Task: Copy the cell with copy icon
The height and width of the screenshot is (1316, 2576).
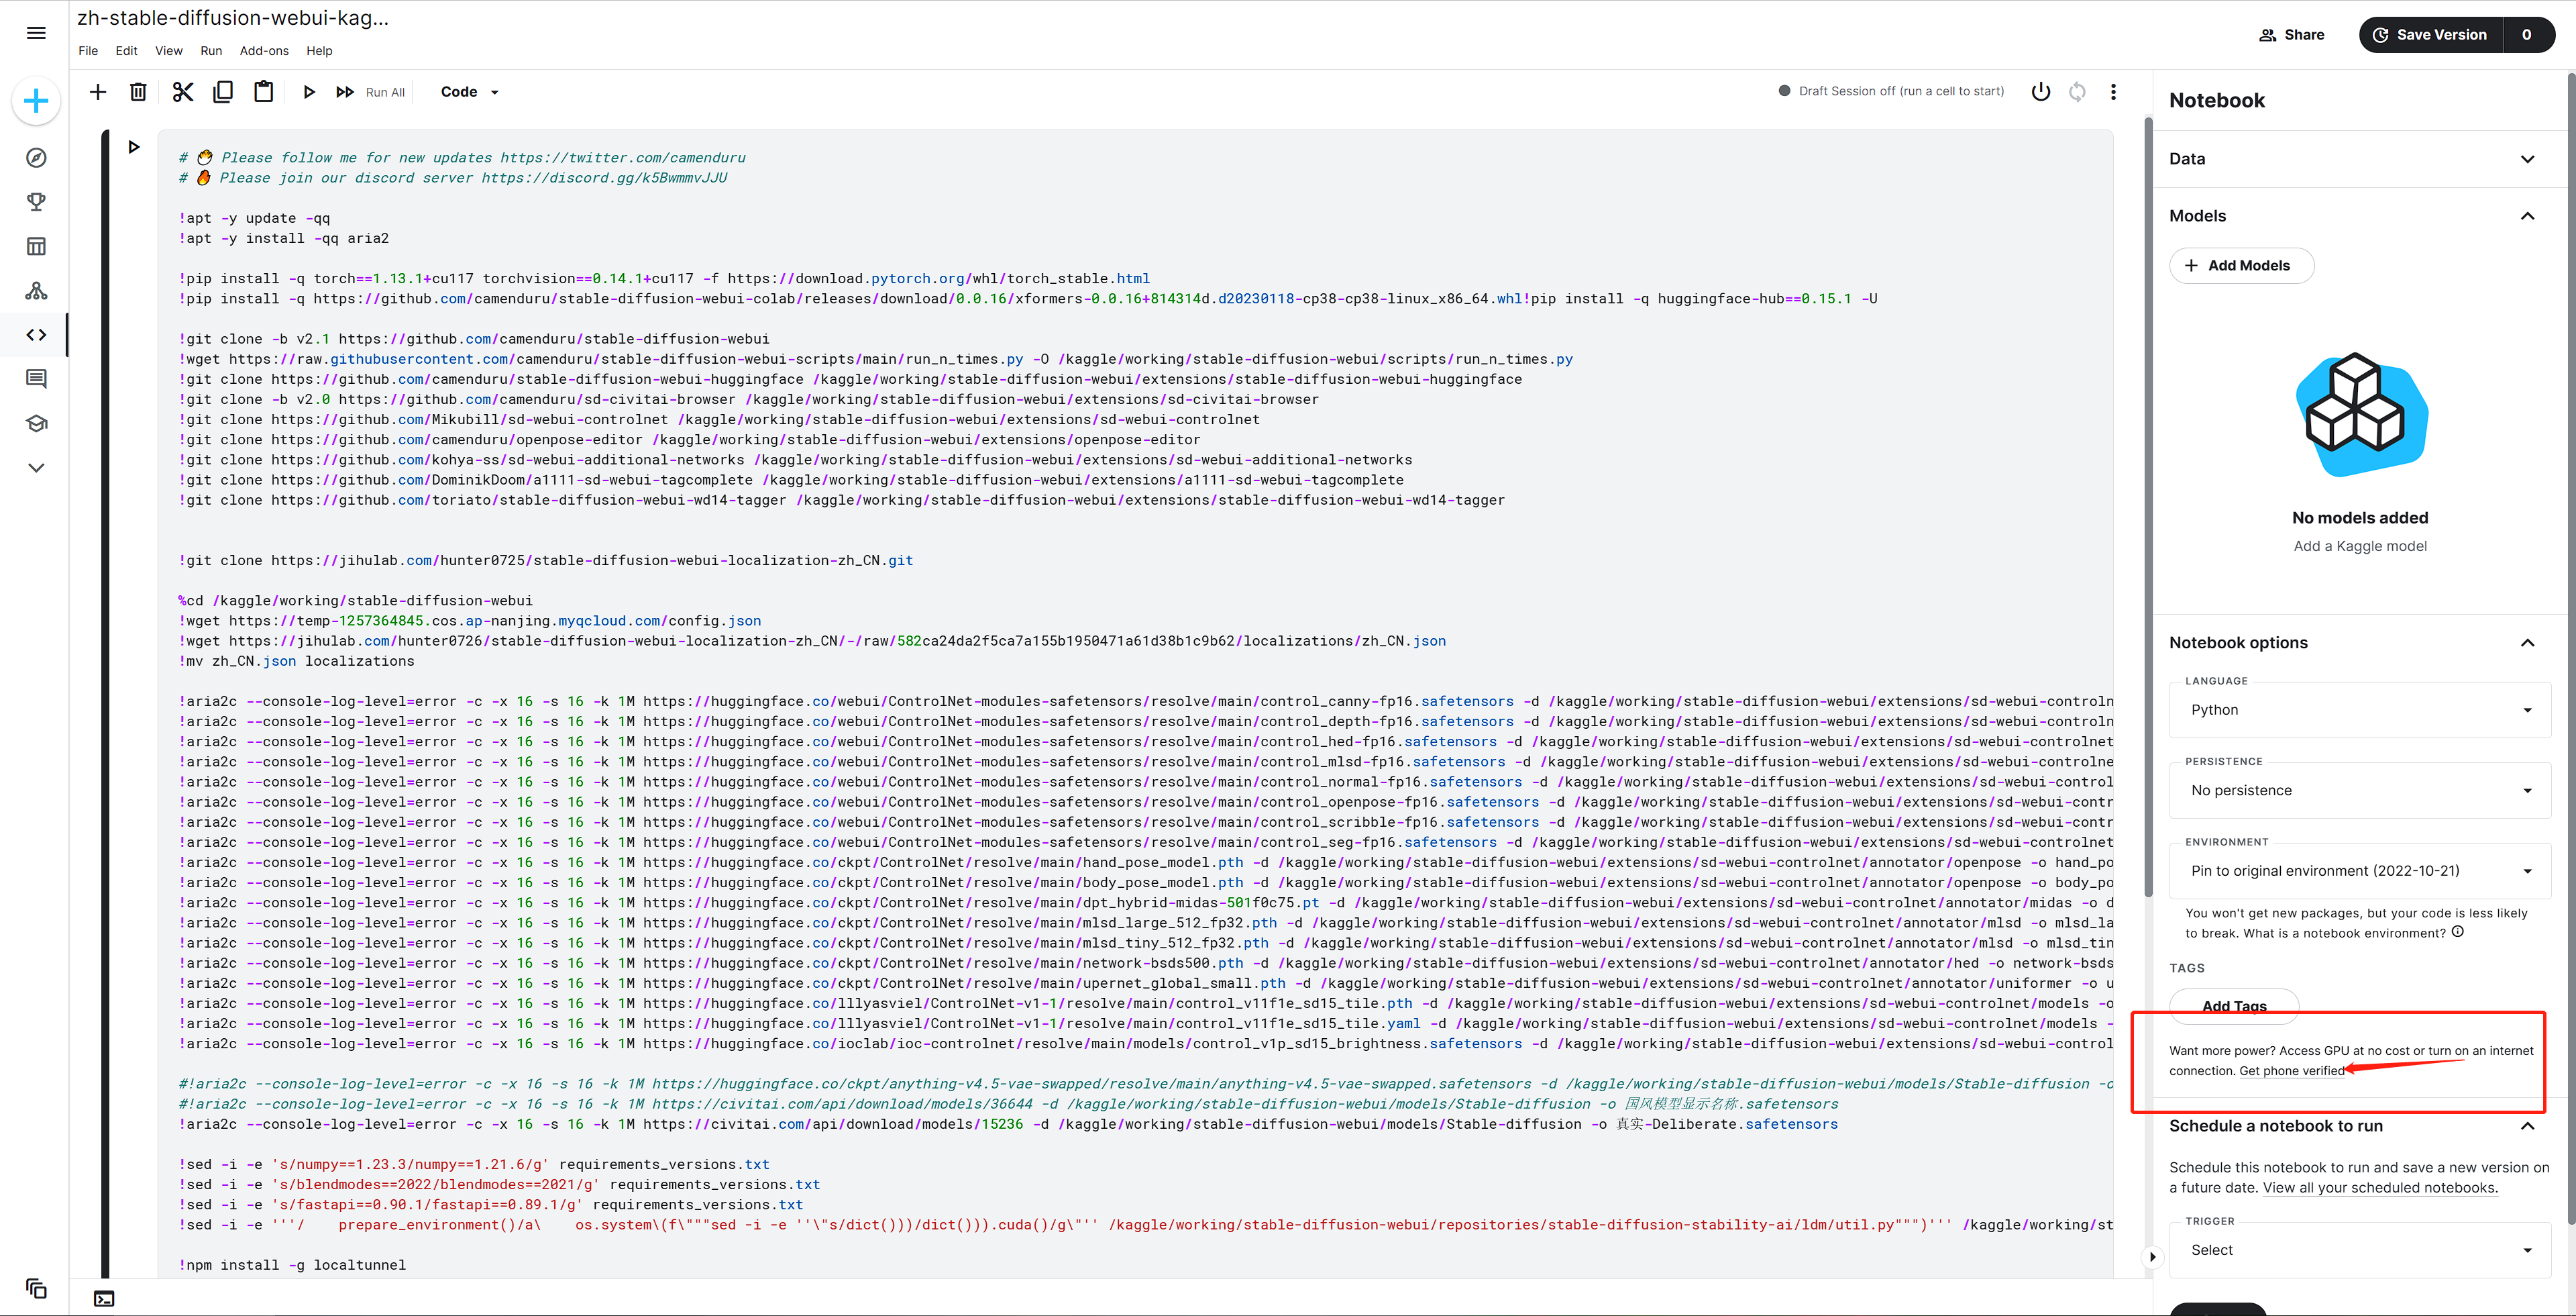Action: (223, 92)
